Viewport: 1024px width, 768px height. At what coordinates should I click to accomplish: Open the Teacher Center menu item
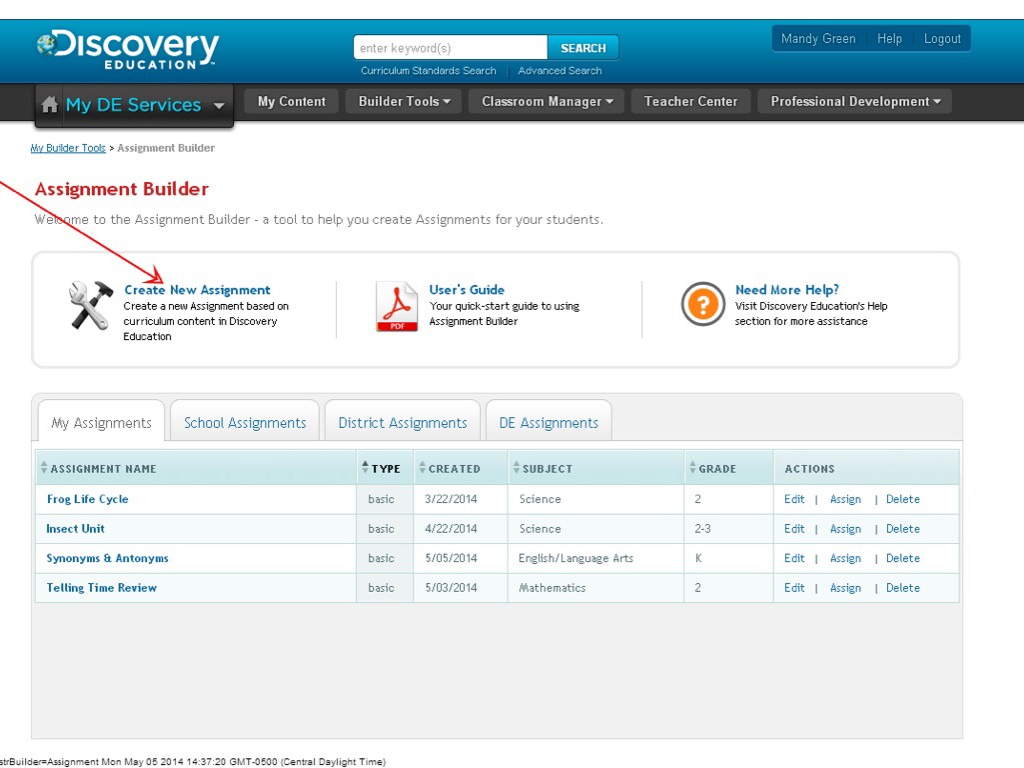pyautogui.click(x=690, y=101)
